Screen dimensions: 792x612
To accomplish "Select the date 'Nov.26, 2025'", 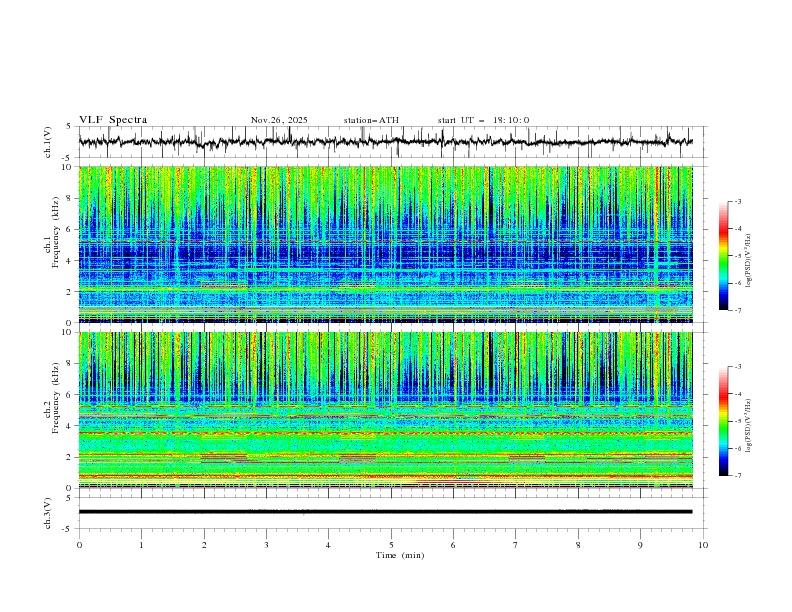I will 279,120.
